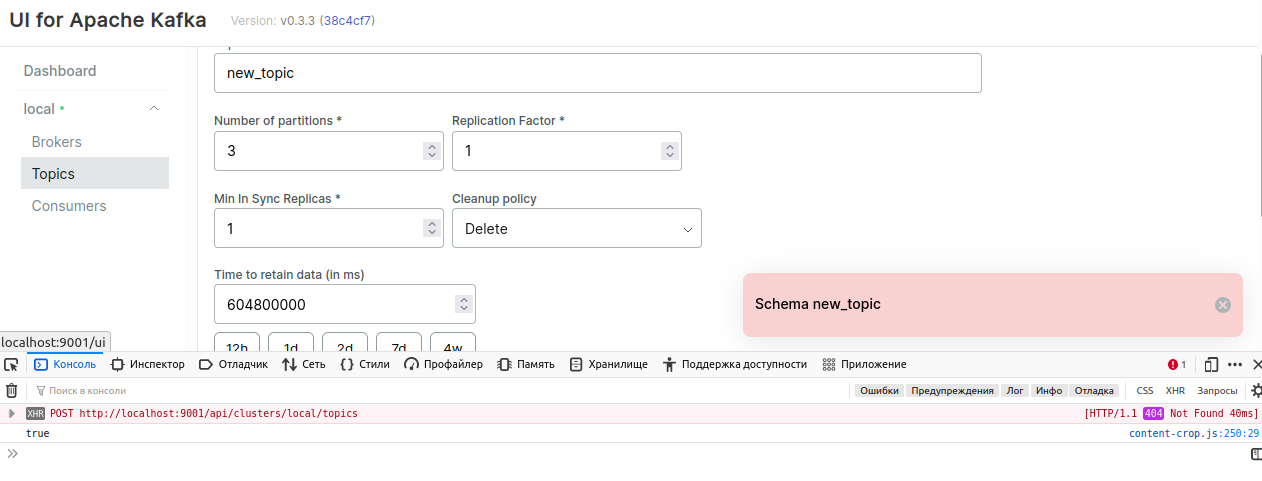Expand the POST request log entry
This screenshot has width=1262, height=481.
point(11,413)
